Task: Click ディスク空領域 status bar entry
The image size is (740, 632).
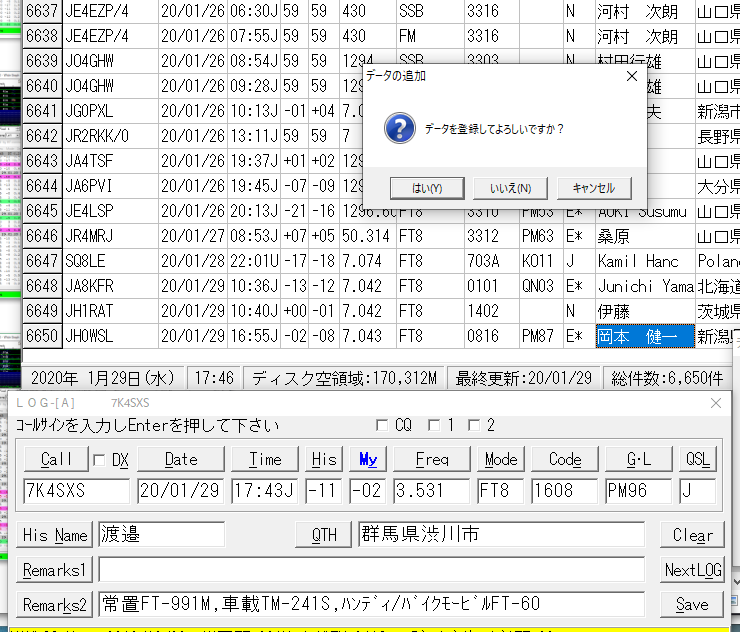Action: 344,378
